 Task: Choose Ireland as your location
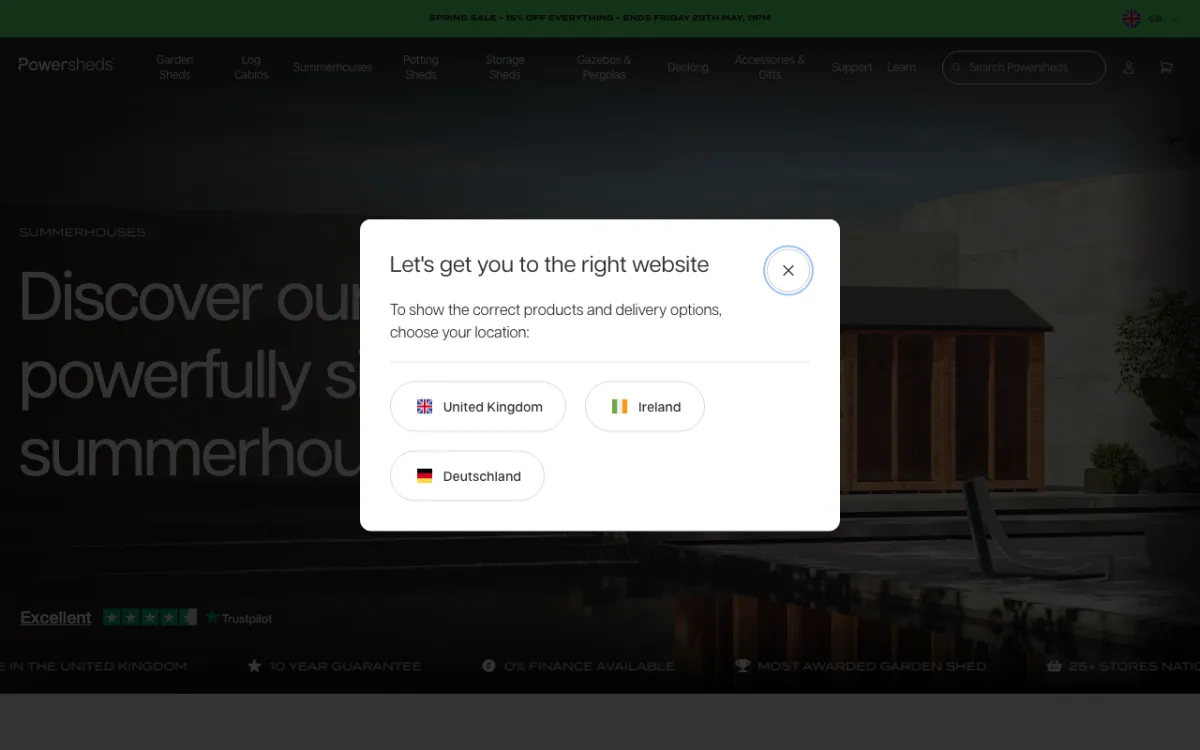coord(645,407)
